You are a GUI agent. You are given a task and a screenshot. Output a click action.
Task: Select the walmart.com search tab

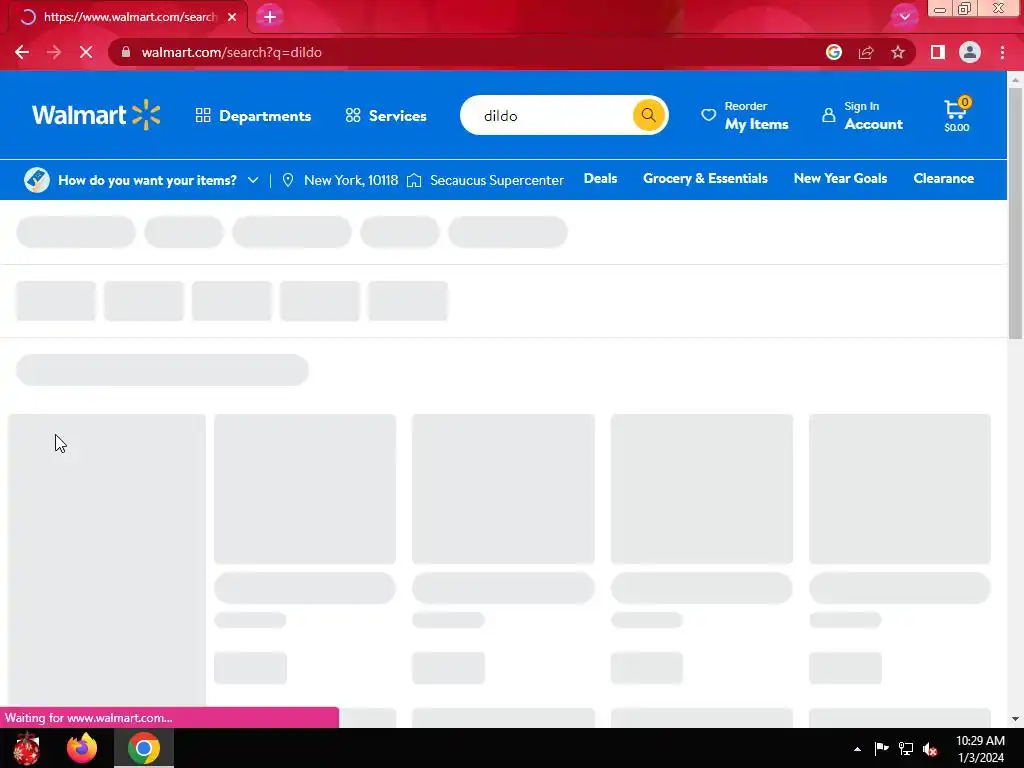point(128,17)
